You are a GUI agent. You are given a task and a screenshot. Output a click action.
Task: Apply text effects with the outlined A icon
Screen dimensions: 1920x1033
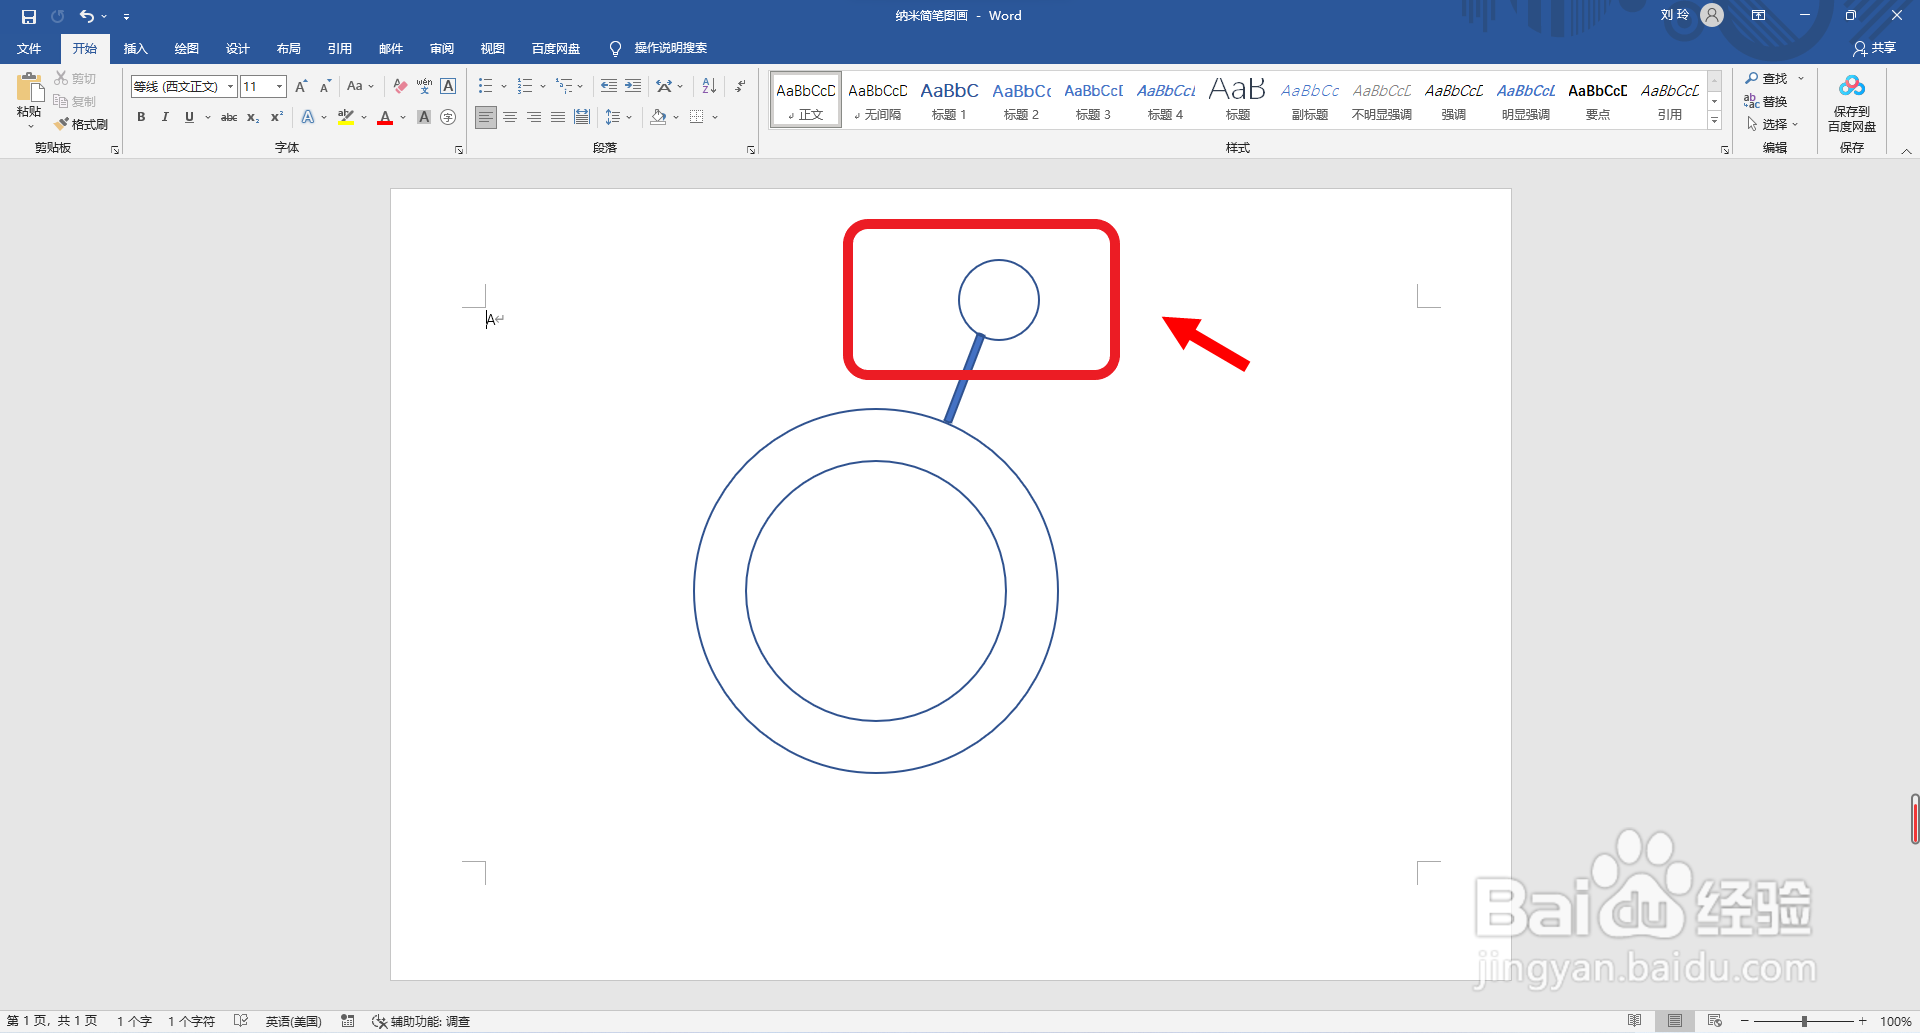pyautogui.click(x=308, y=117)
